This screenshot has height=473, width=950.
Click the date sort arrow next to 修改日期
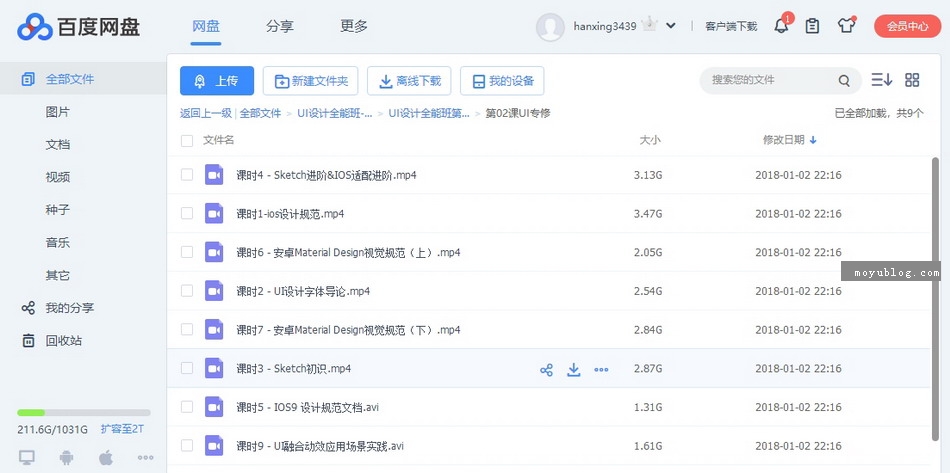pos(813,140)
